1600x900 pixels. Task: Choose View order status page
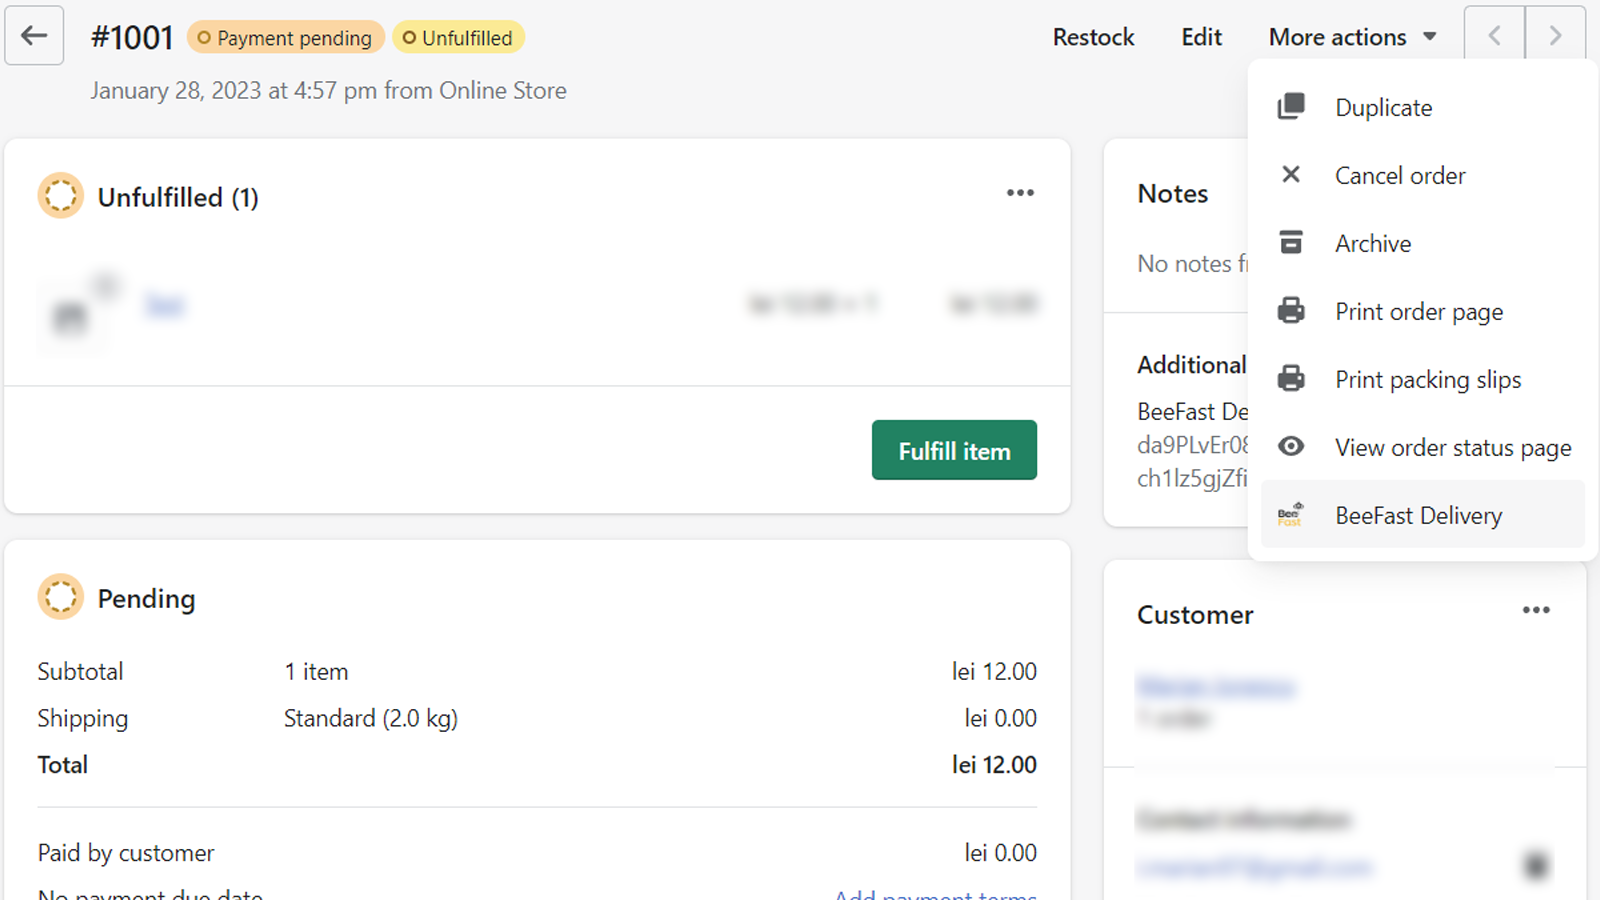tap(1452, 447)
